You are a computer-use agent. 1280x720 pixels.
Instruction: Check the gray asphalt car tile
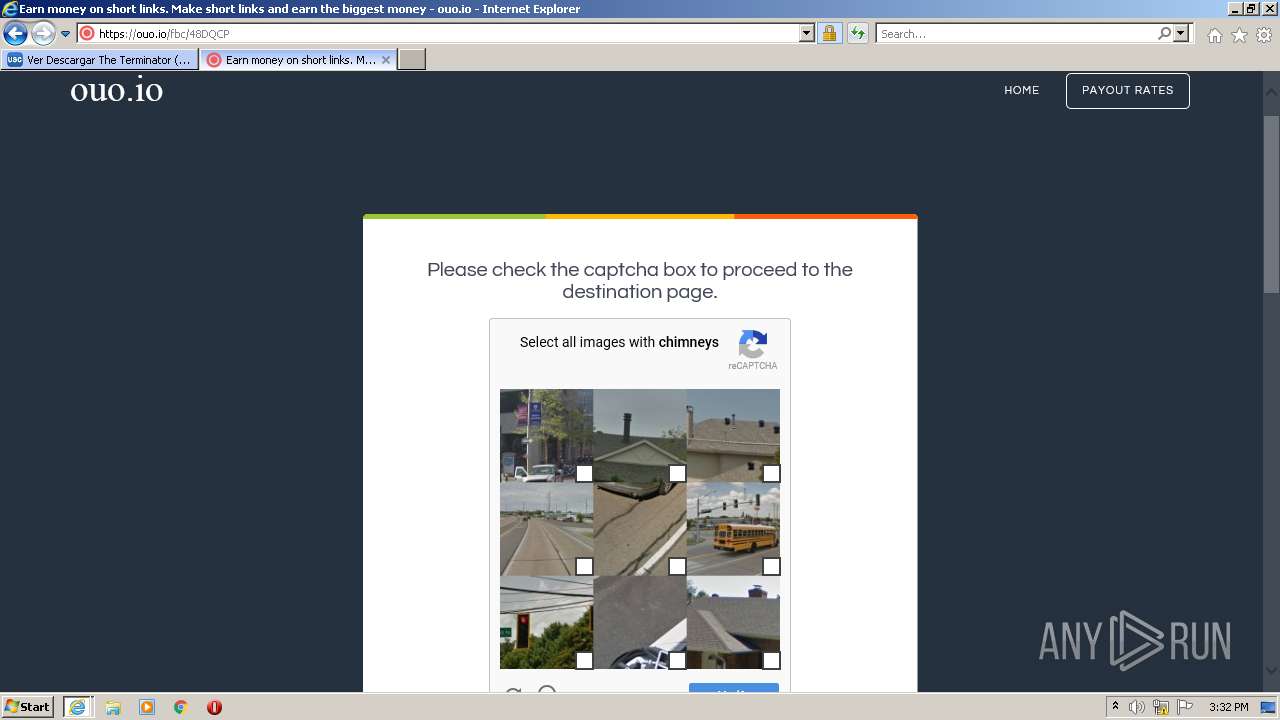pyautogui.click(x=639, y=622)
